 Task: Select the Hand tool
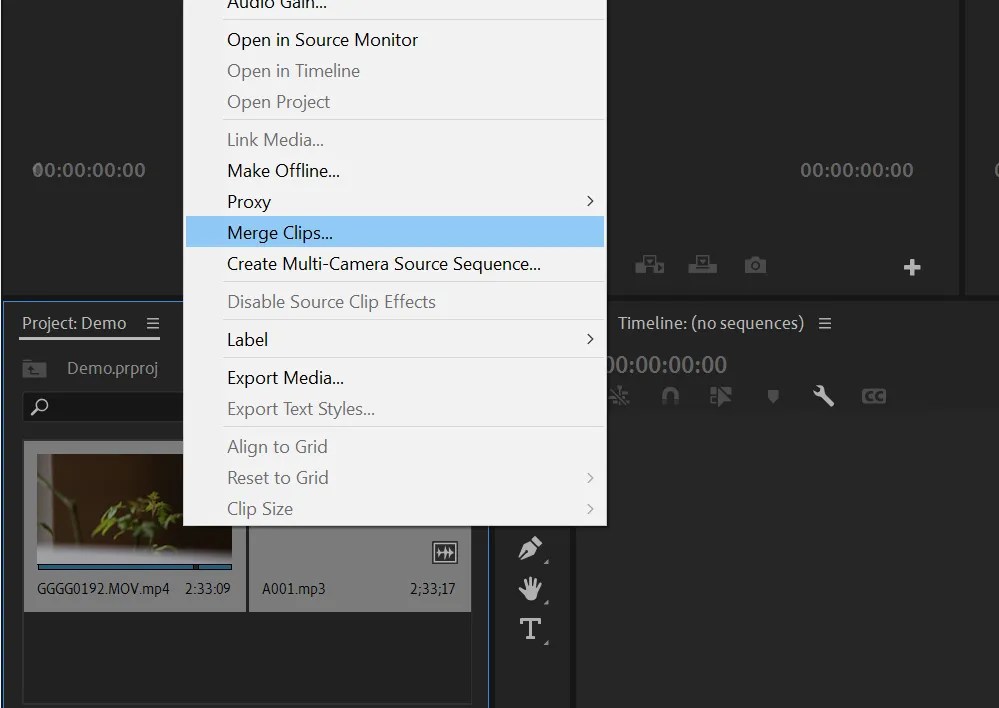(531, 589)
